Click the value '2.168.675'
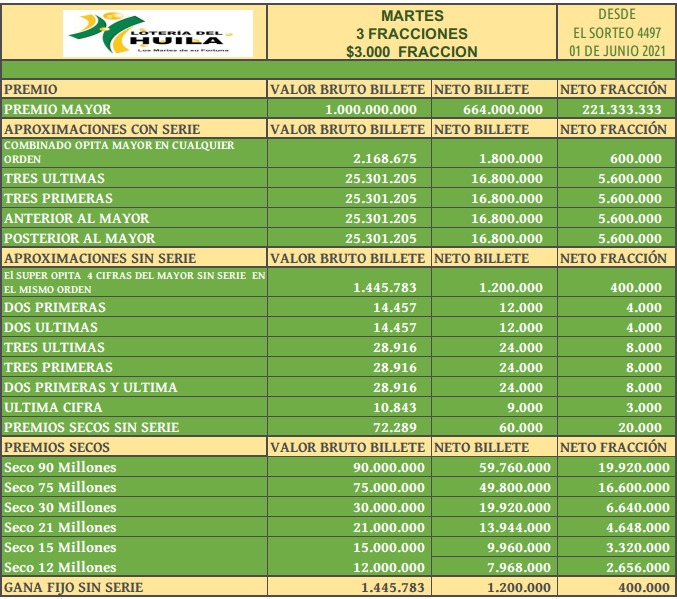The height and width of the screenshot is (599, 677). 385,158
